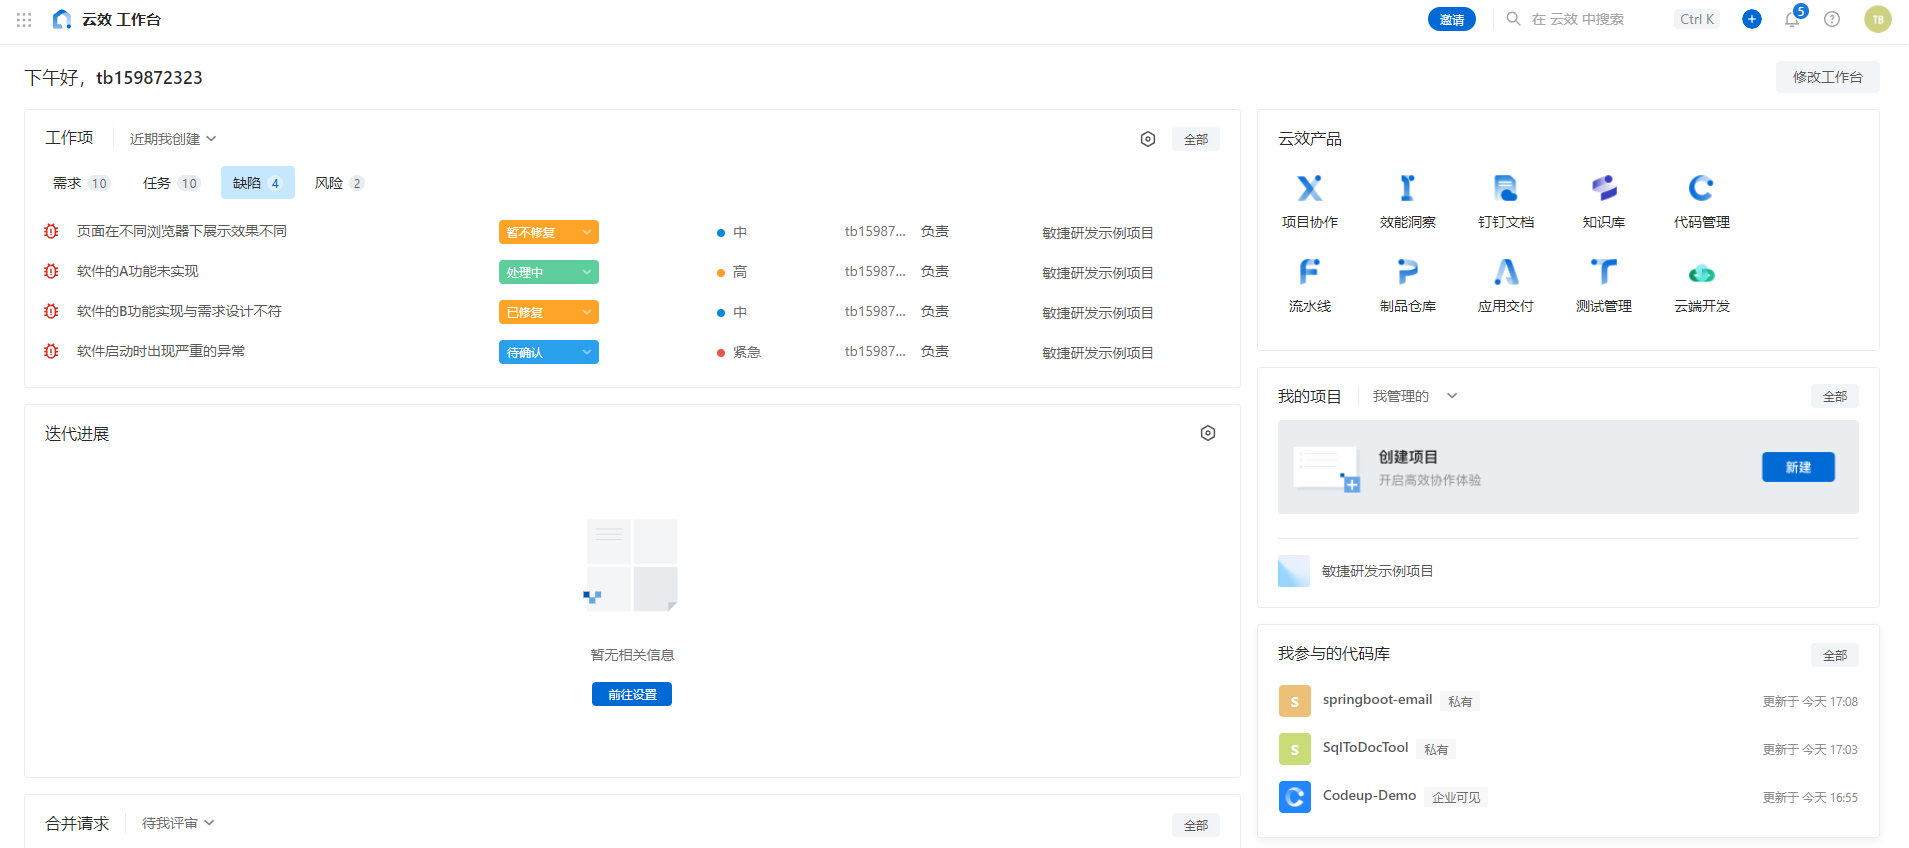This screenshot has height=848, width=1909.
Task: Open springboot-email repository link
Action: [1377, 699]
